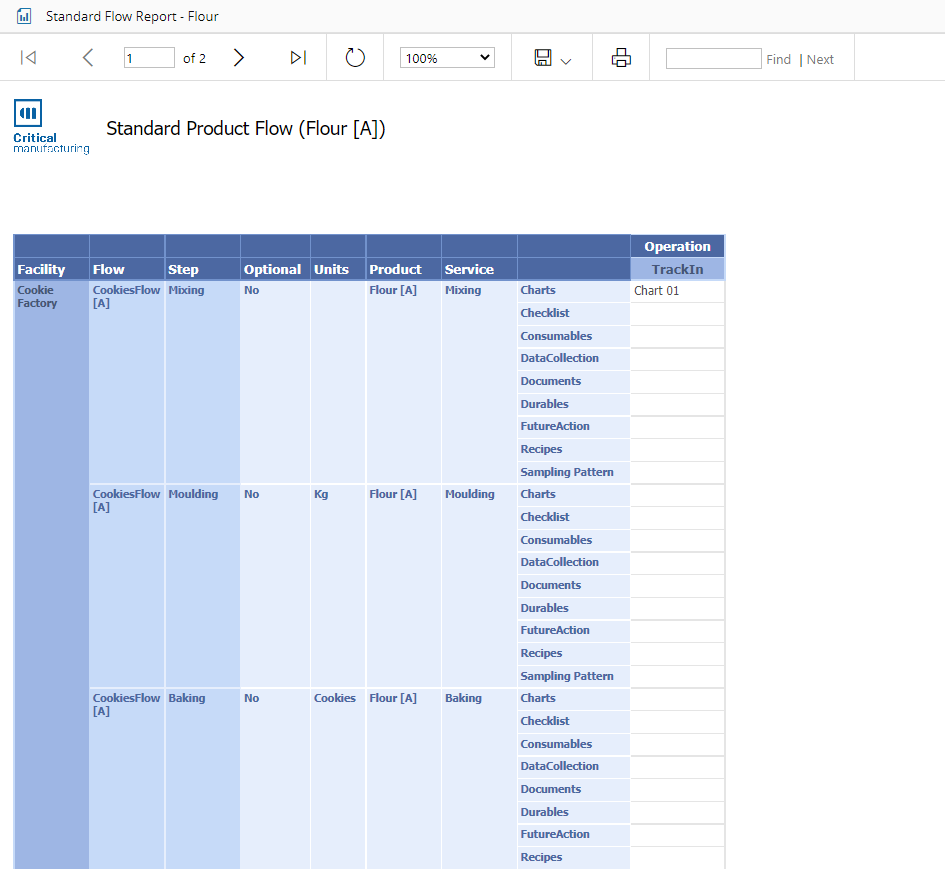Click the find text search box

713,59
